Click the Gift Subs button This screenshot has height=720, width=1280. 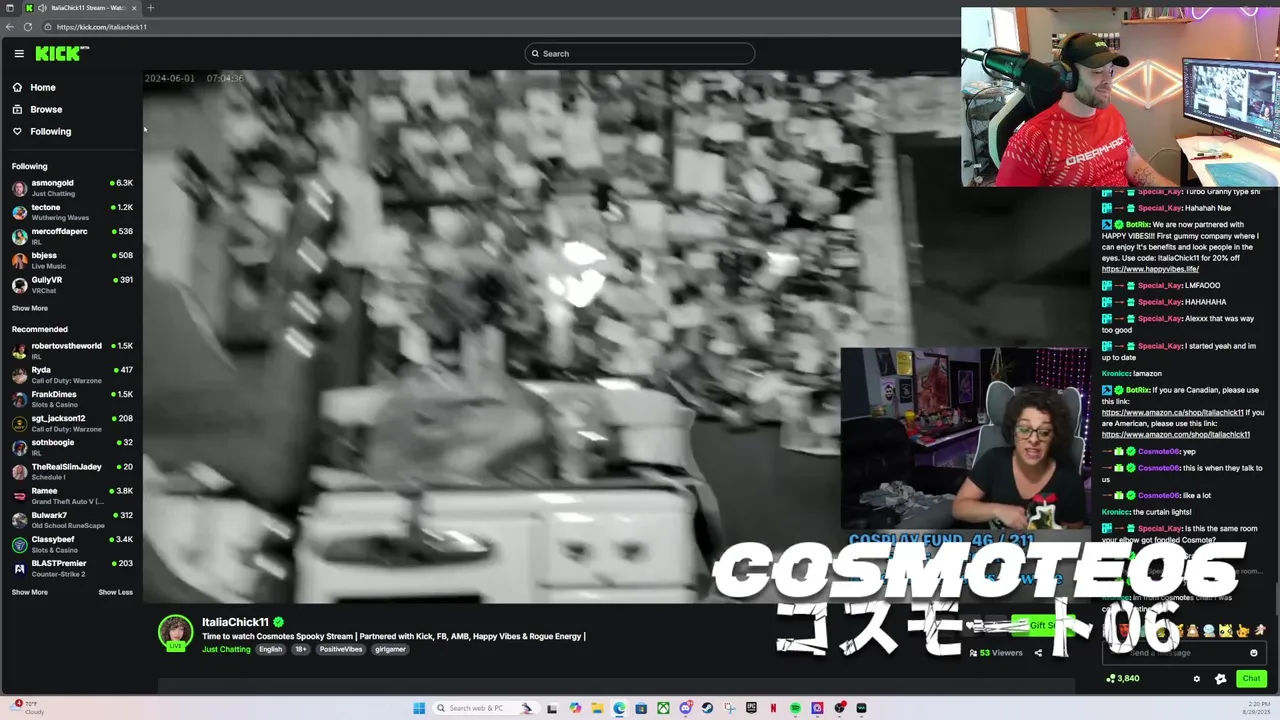pyautogui.click(x=1043, y=626)
